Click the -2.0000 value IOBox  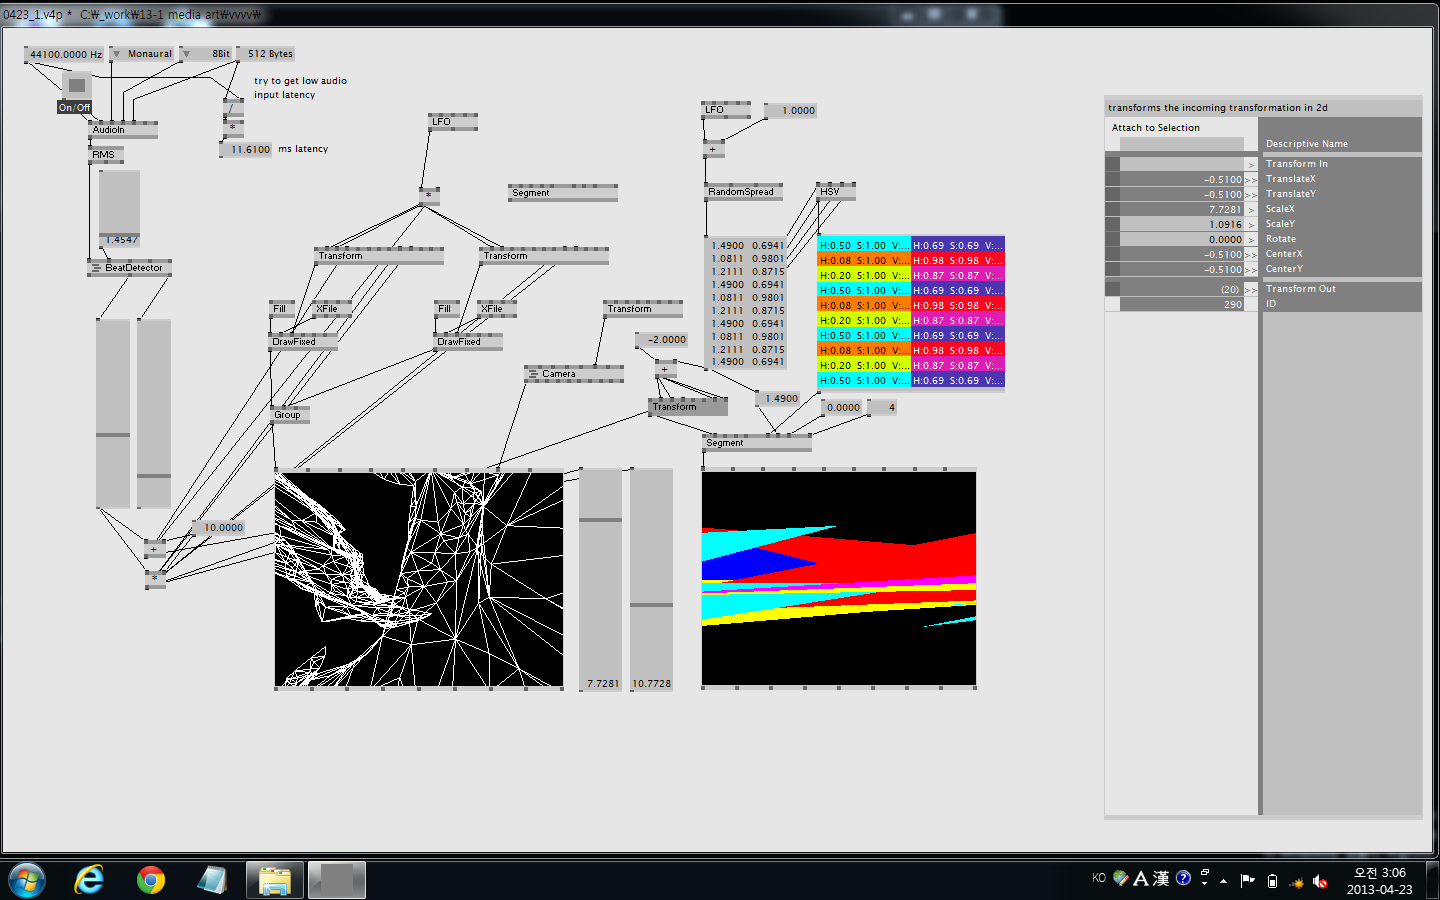point(661,340)
